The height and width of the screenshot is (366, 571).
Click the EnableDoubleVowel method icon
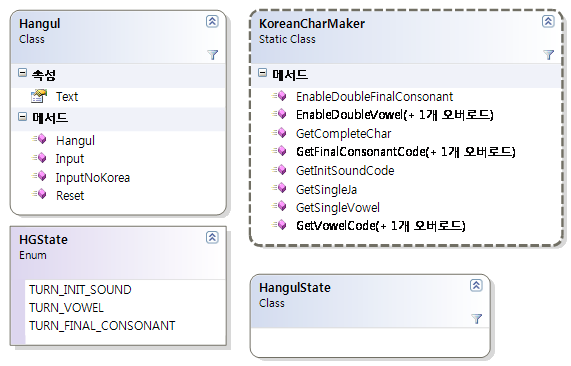(279, 114)
